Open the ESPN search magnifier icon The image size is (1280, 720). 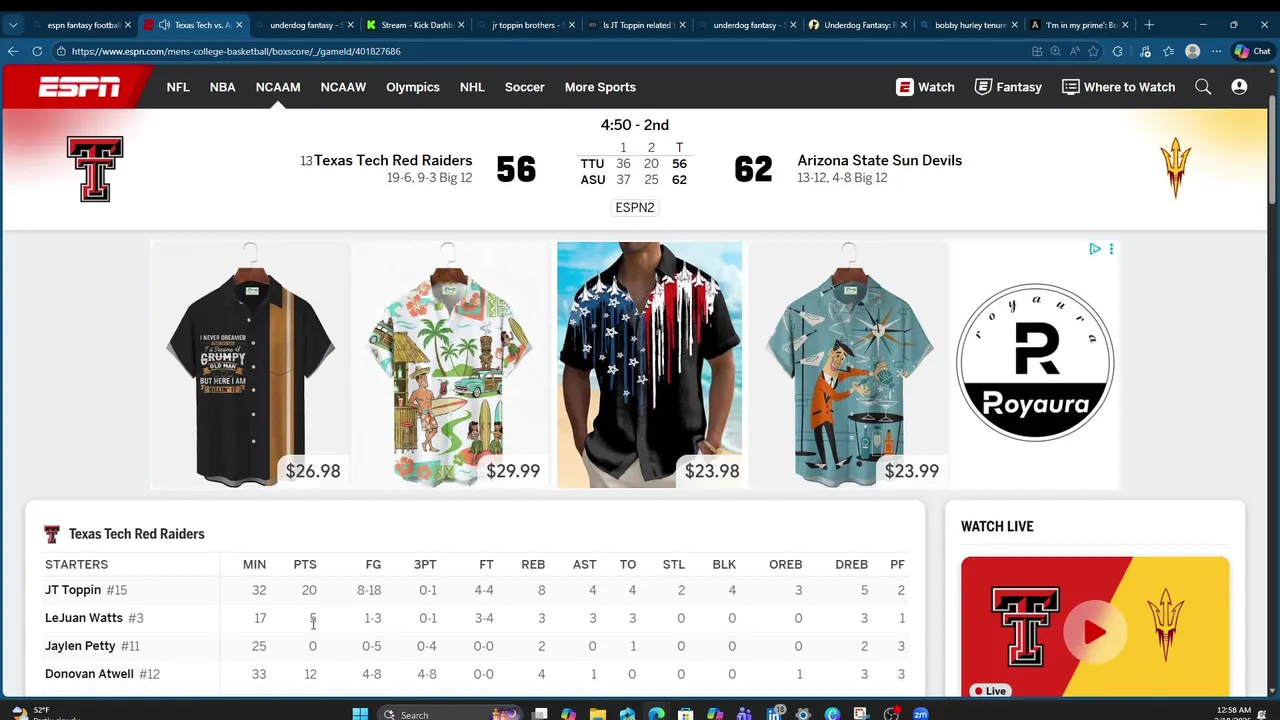[x=1203, y=87]
